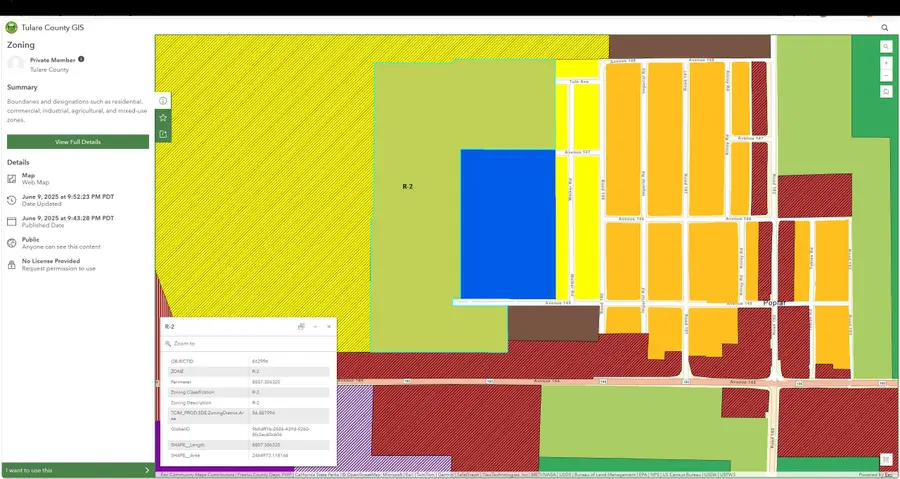Zoom to the selected R-2 feature

pyautogui.click(x=181, y=344)
